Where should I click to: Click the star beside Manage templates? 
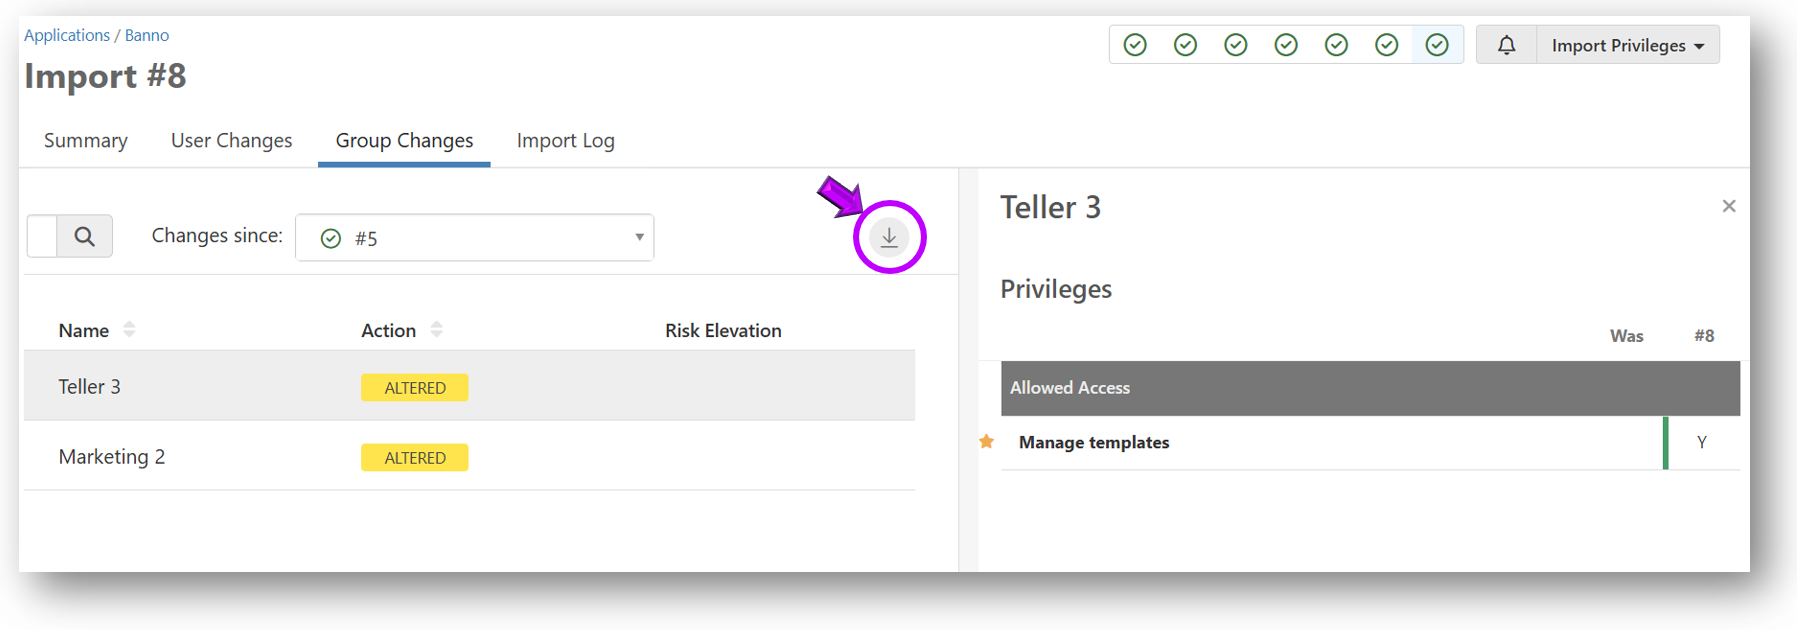[x=987, y=442]
